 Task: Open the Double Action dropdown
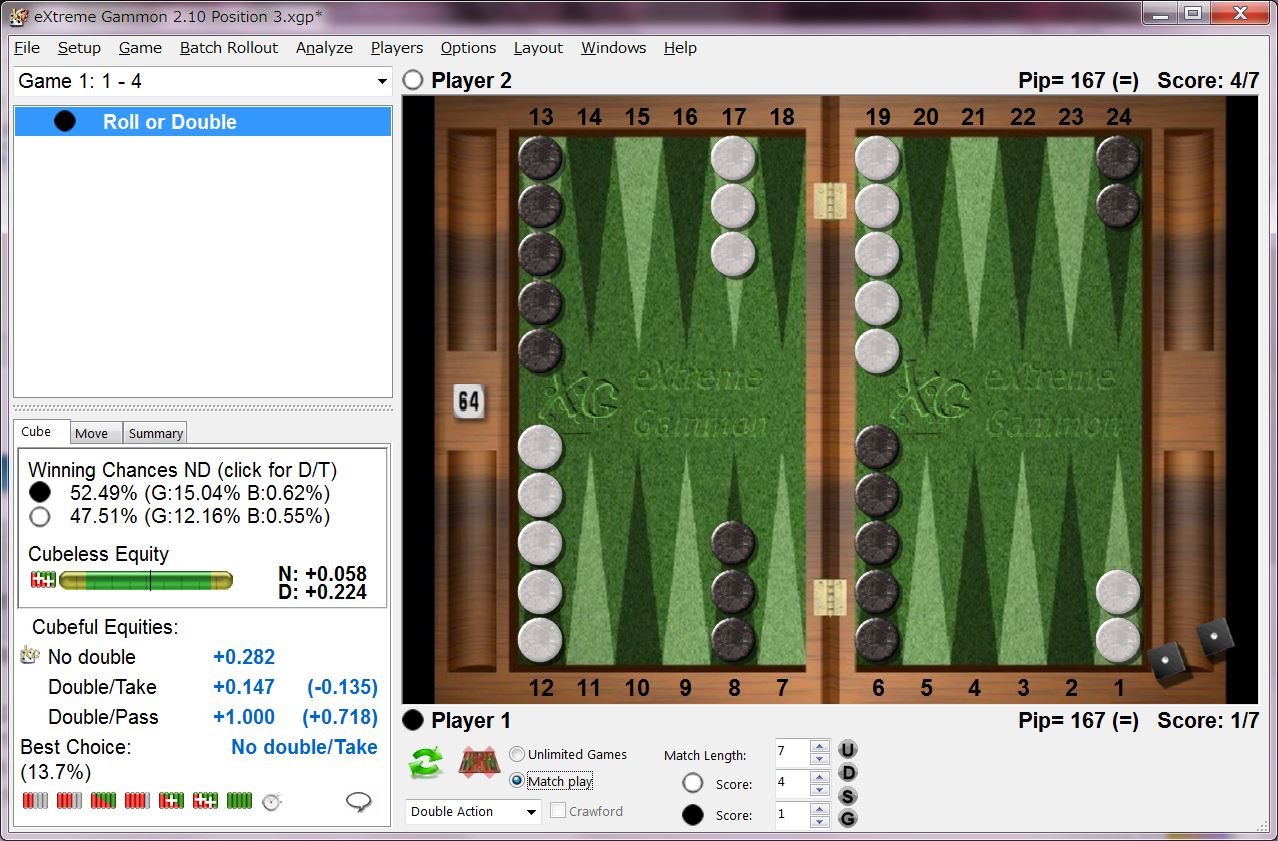(473, 811)
